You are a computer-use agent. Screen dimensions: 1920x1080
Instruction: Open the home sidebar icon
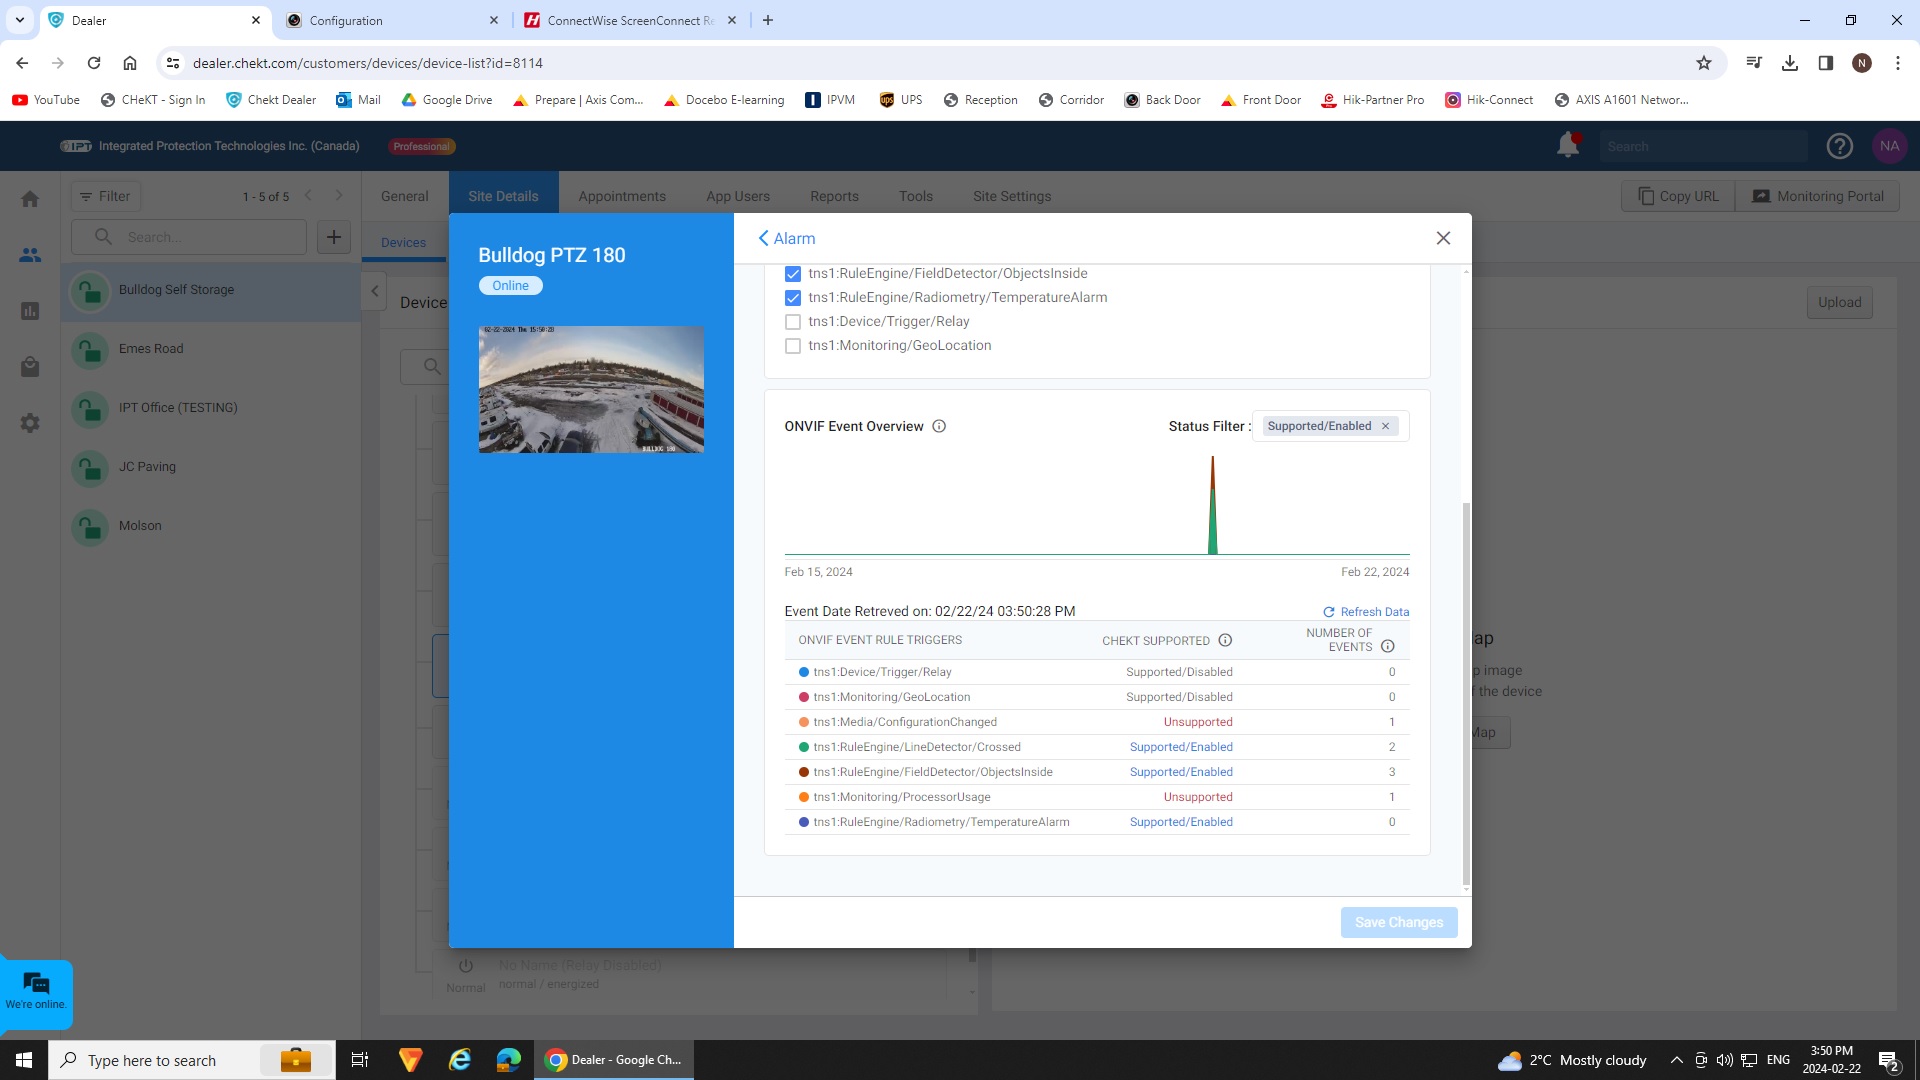point(30,199)
